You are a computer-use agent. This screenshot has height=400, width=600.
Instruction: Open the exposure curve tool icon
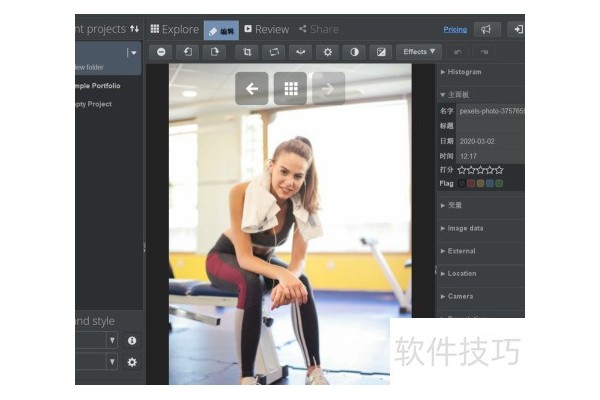(x=381, y=52)
